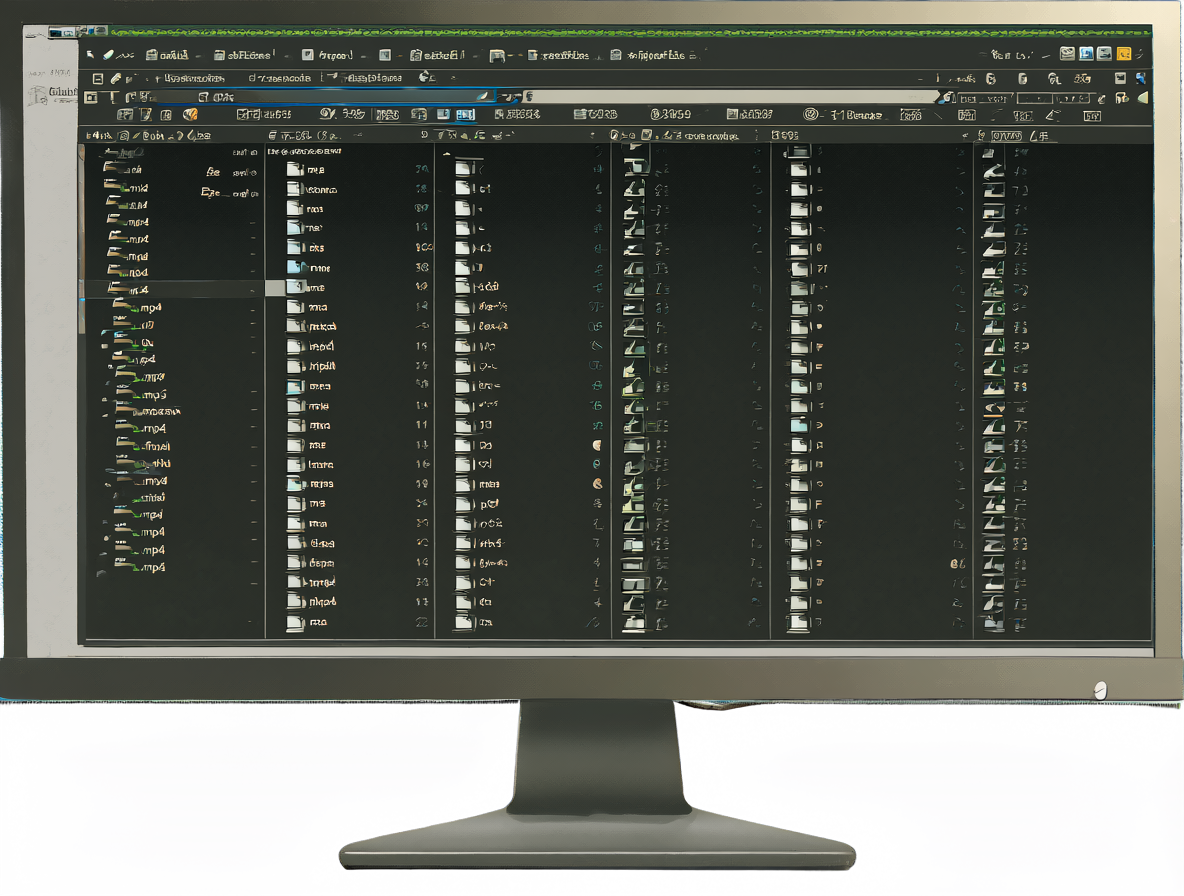Click the feather pen icon inside the address field
The height and width of the screenshot is (896, 1184).
pos(483,97)
